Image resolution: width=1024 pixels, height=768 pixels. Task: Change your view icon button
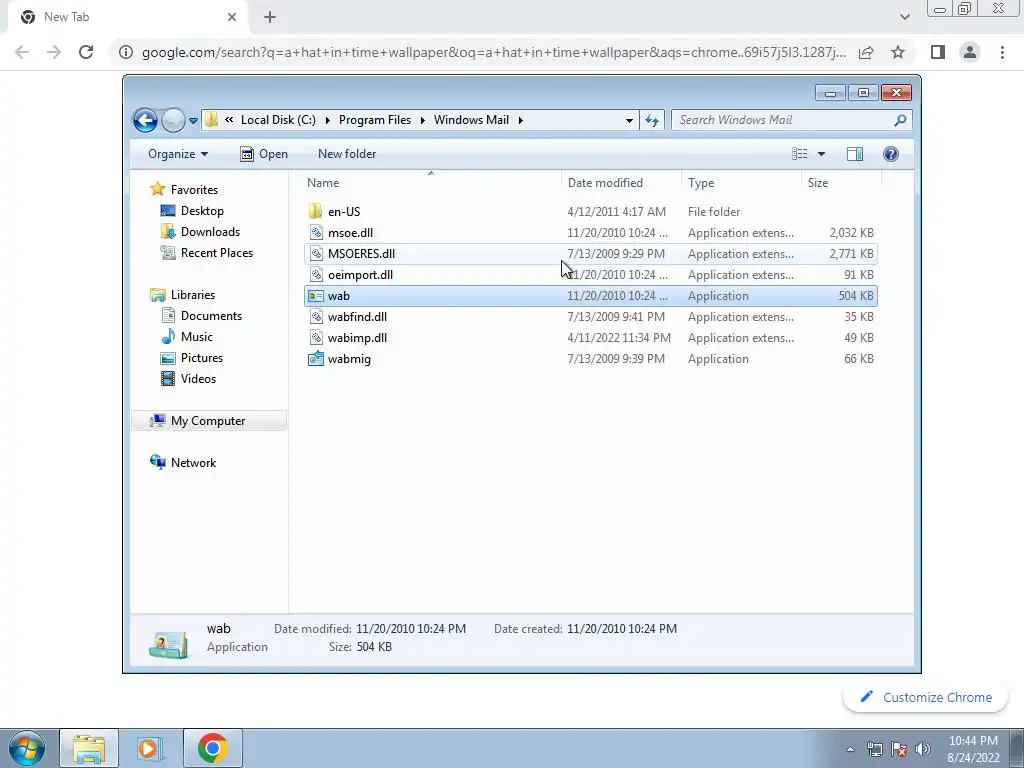point(800,154)
